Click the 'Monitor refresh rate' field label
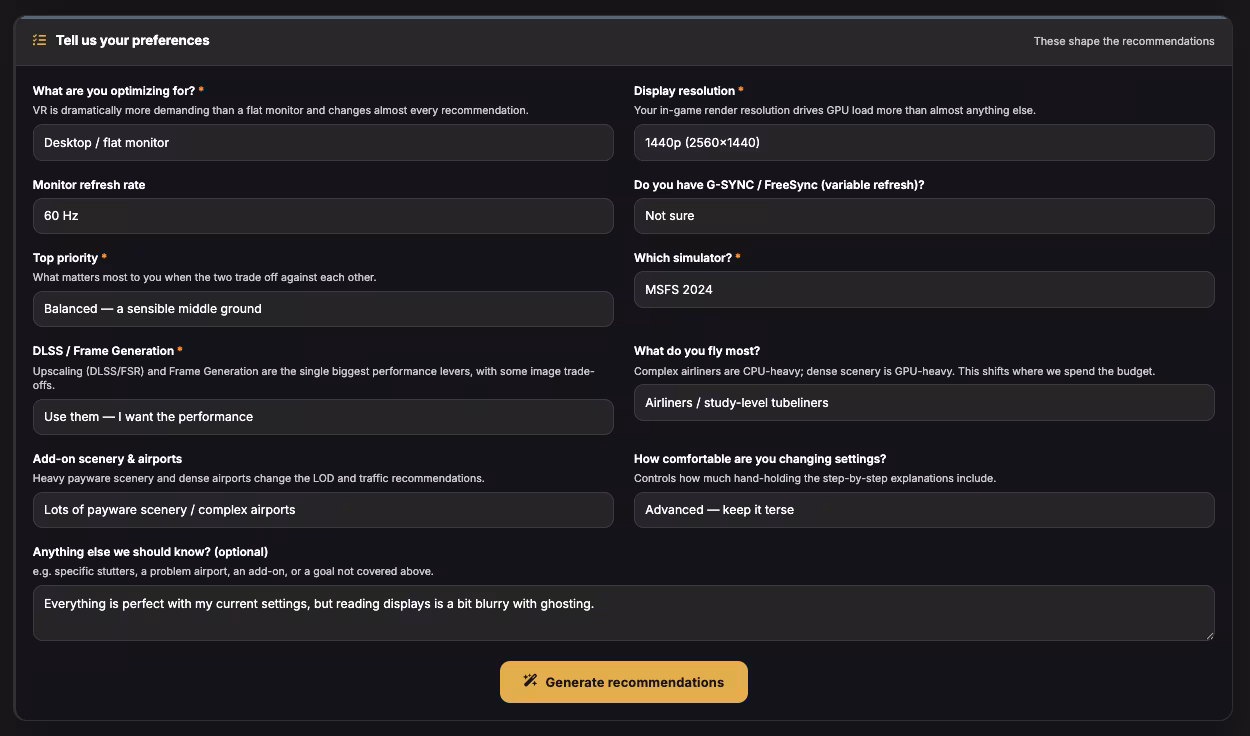Screen dimensions: 1250x736 pyautogui.click(x=89, y=185)
